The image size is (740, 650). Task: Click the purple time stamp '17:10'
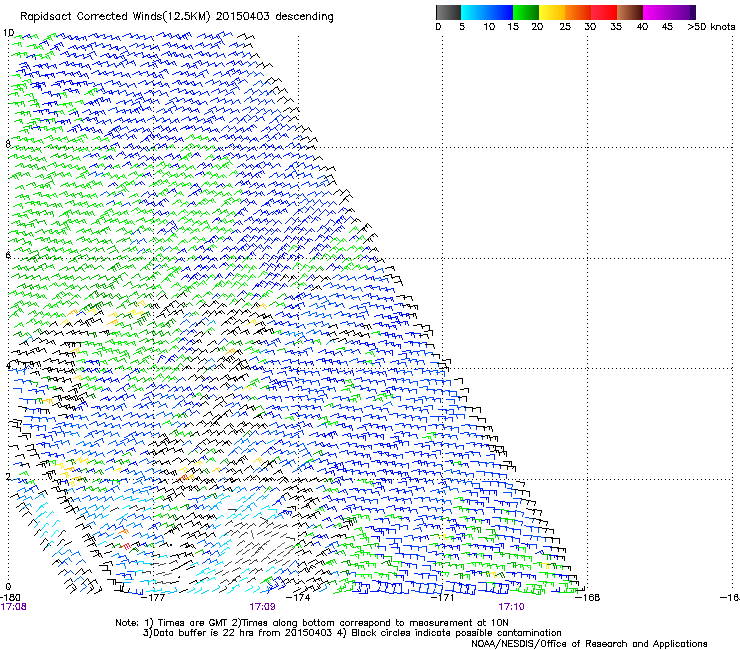(512, 607)
